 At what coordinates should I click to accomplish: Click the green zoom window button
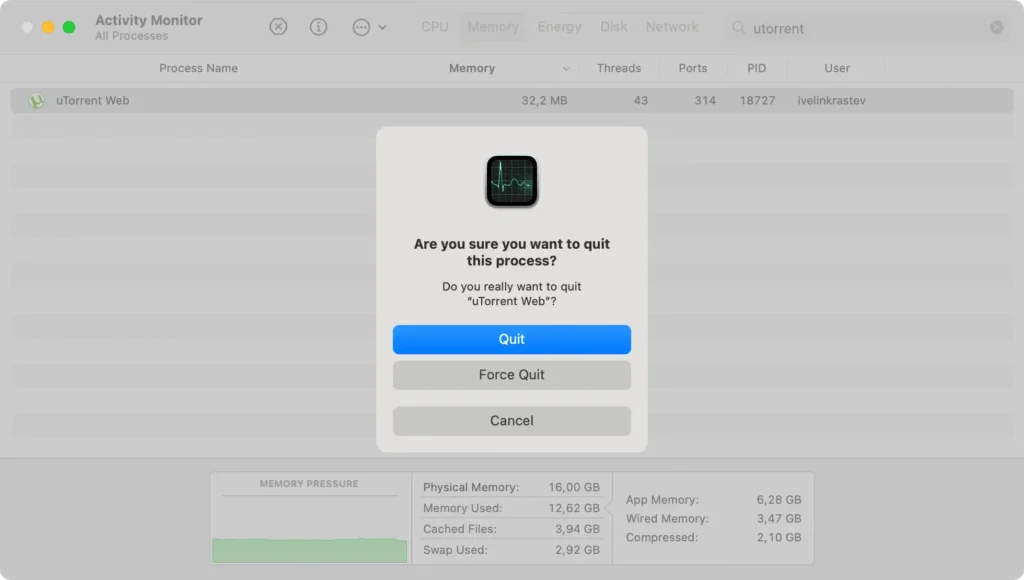pyautogui.click(x=69, y=27)
